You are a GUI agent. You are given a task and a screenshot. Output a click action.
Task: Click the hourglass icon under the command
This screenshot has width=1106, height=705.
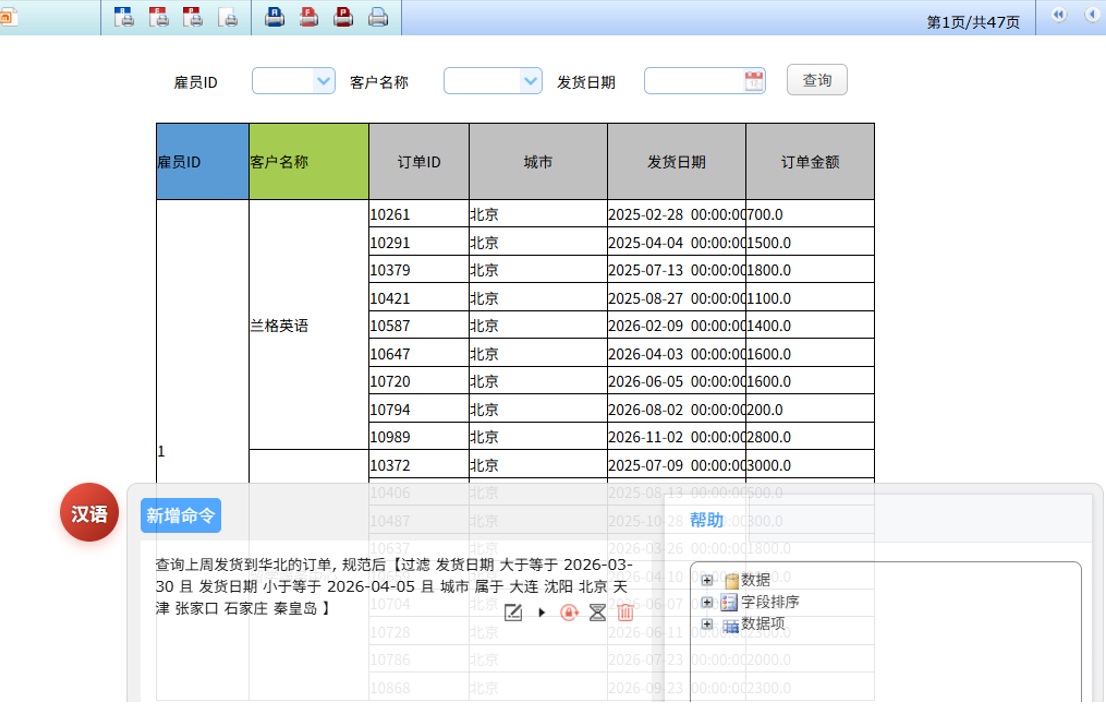pyautogui.click(x=597, y=612)
